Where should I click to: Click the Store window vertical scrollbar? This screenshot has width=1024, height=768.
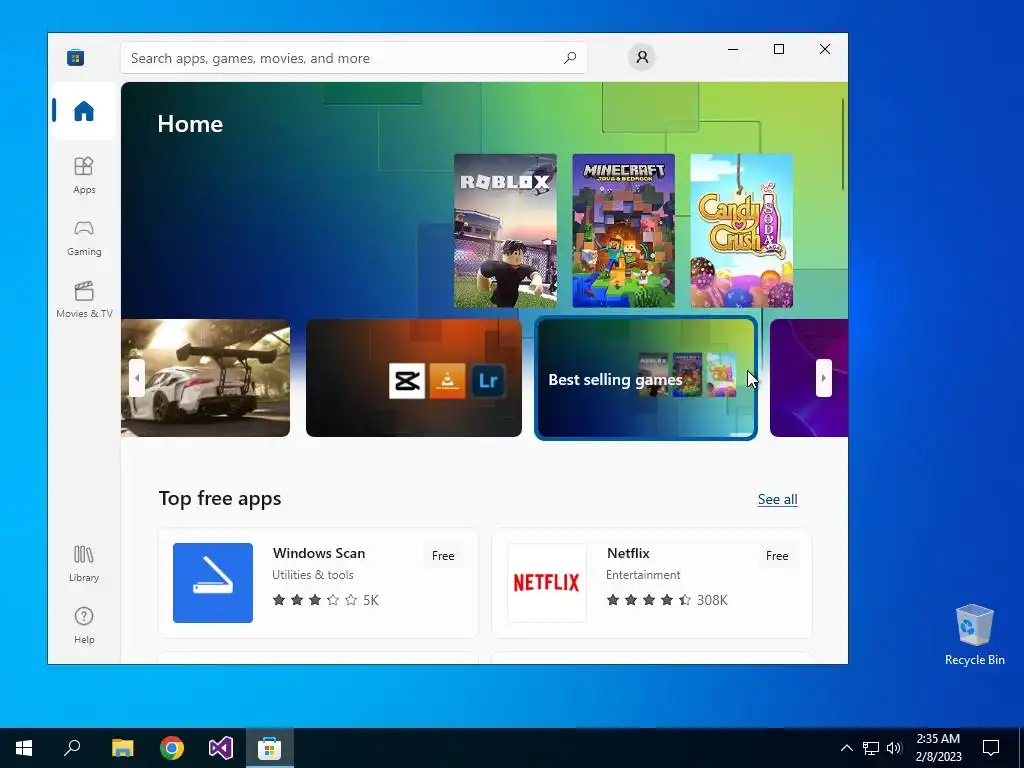click(842, 144)
